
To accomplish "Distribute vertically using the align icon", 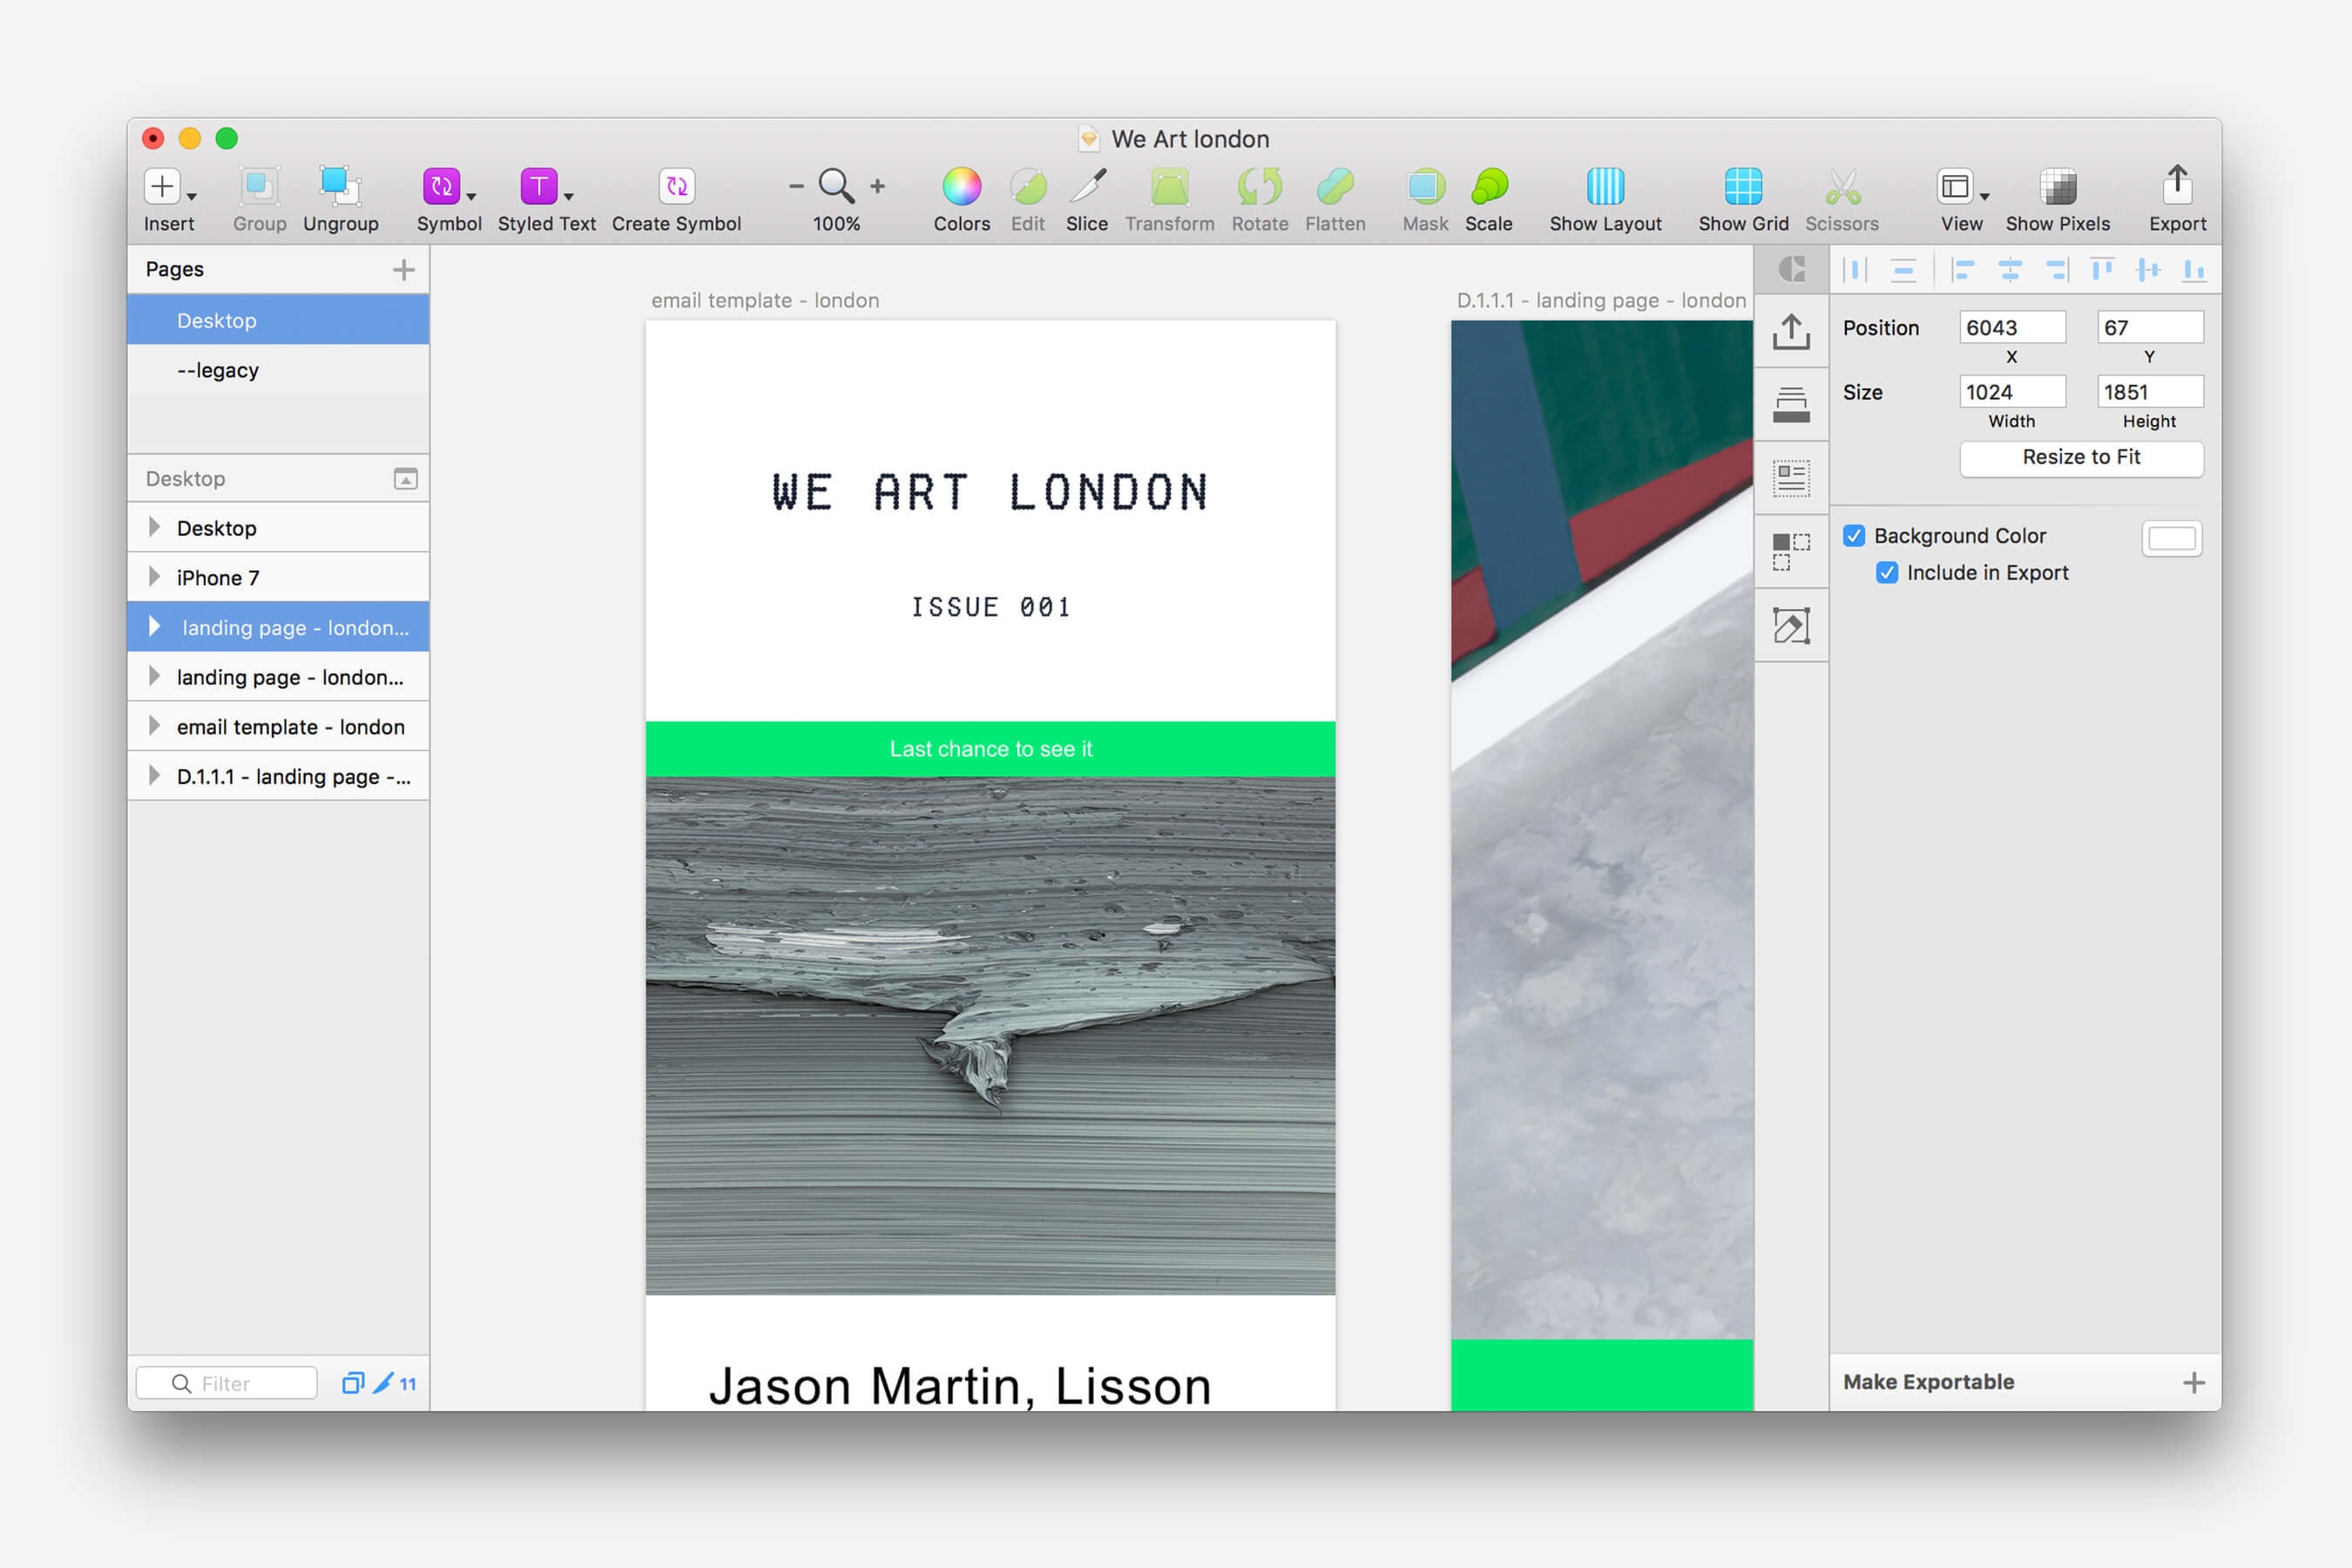I will pyautogui.click(x=1903, y=270).
